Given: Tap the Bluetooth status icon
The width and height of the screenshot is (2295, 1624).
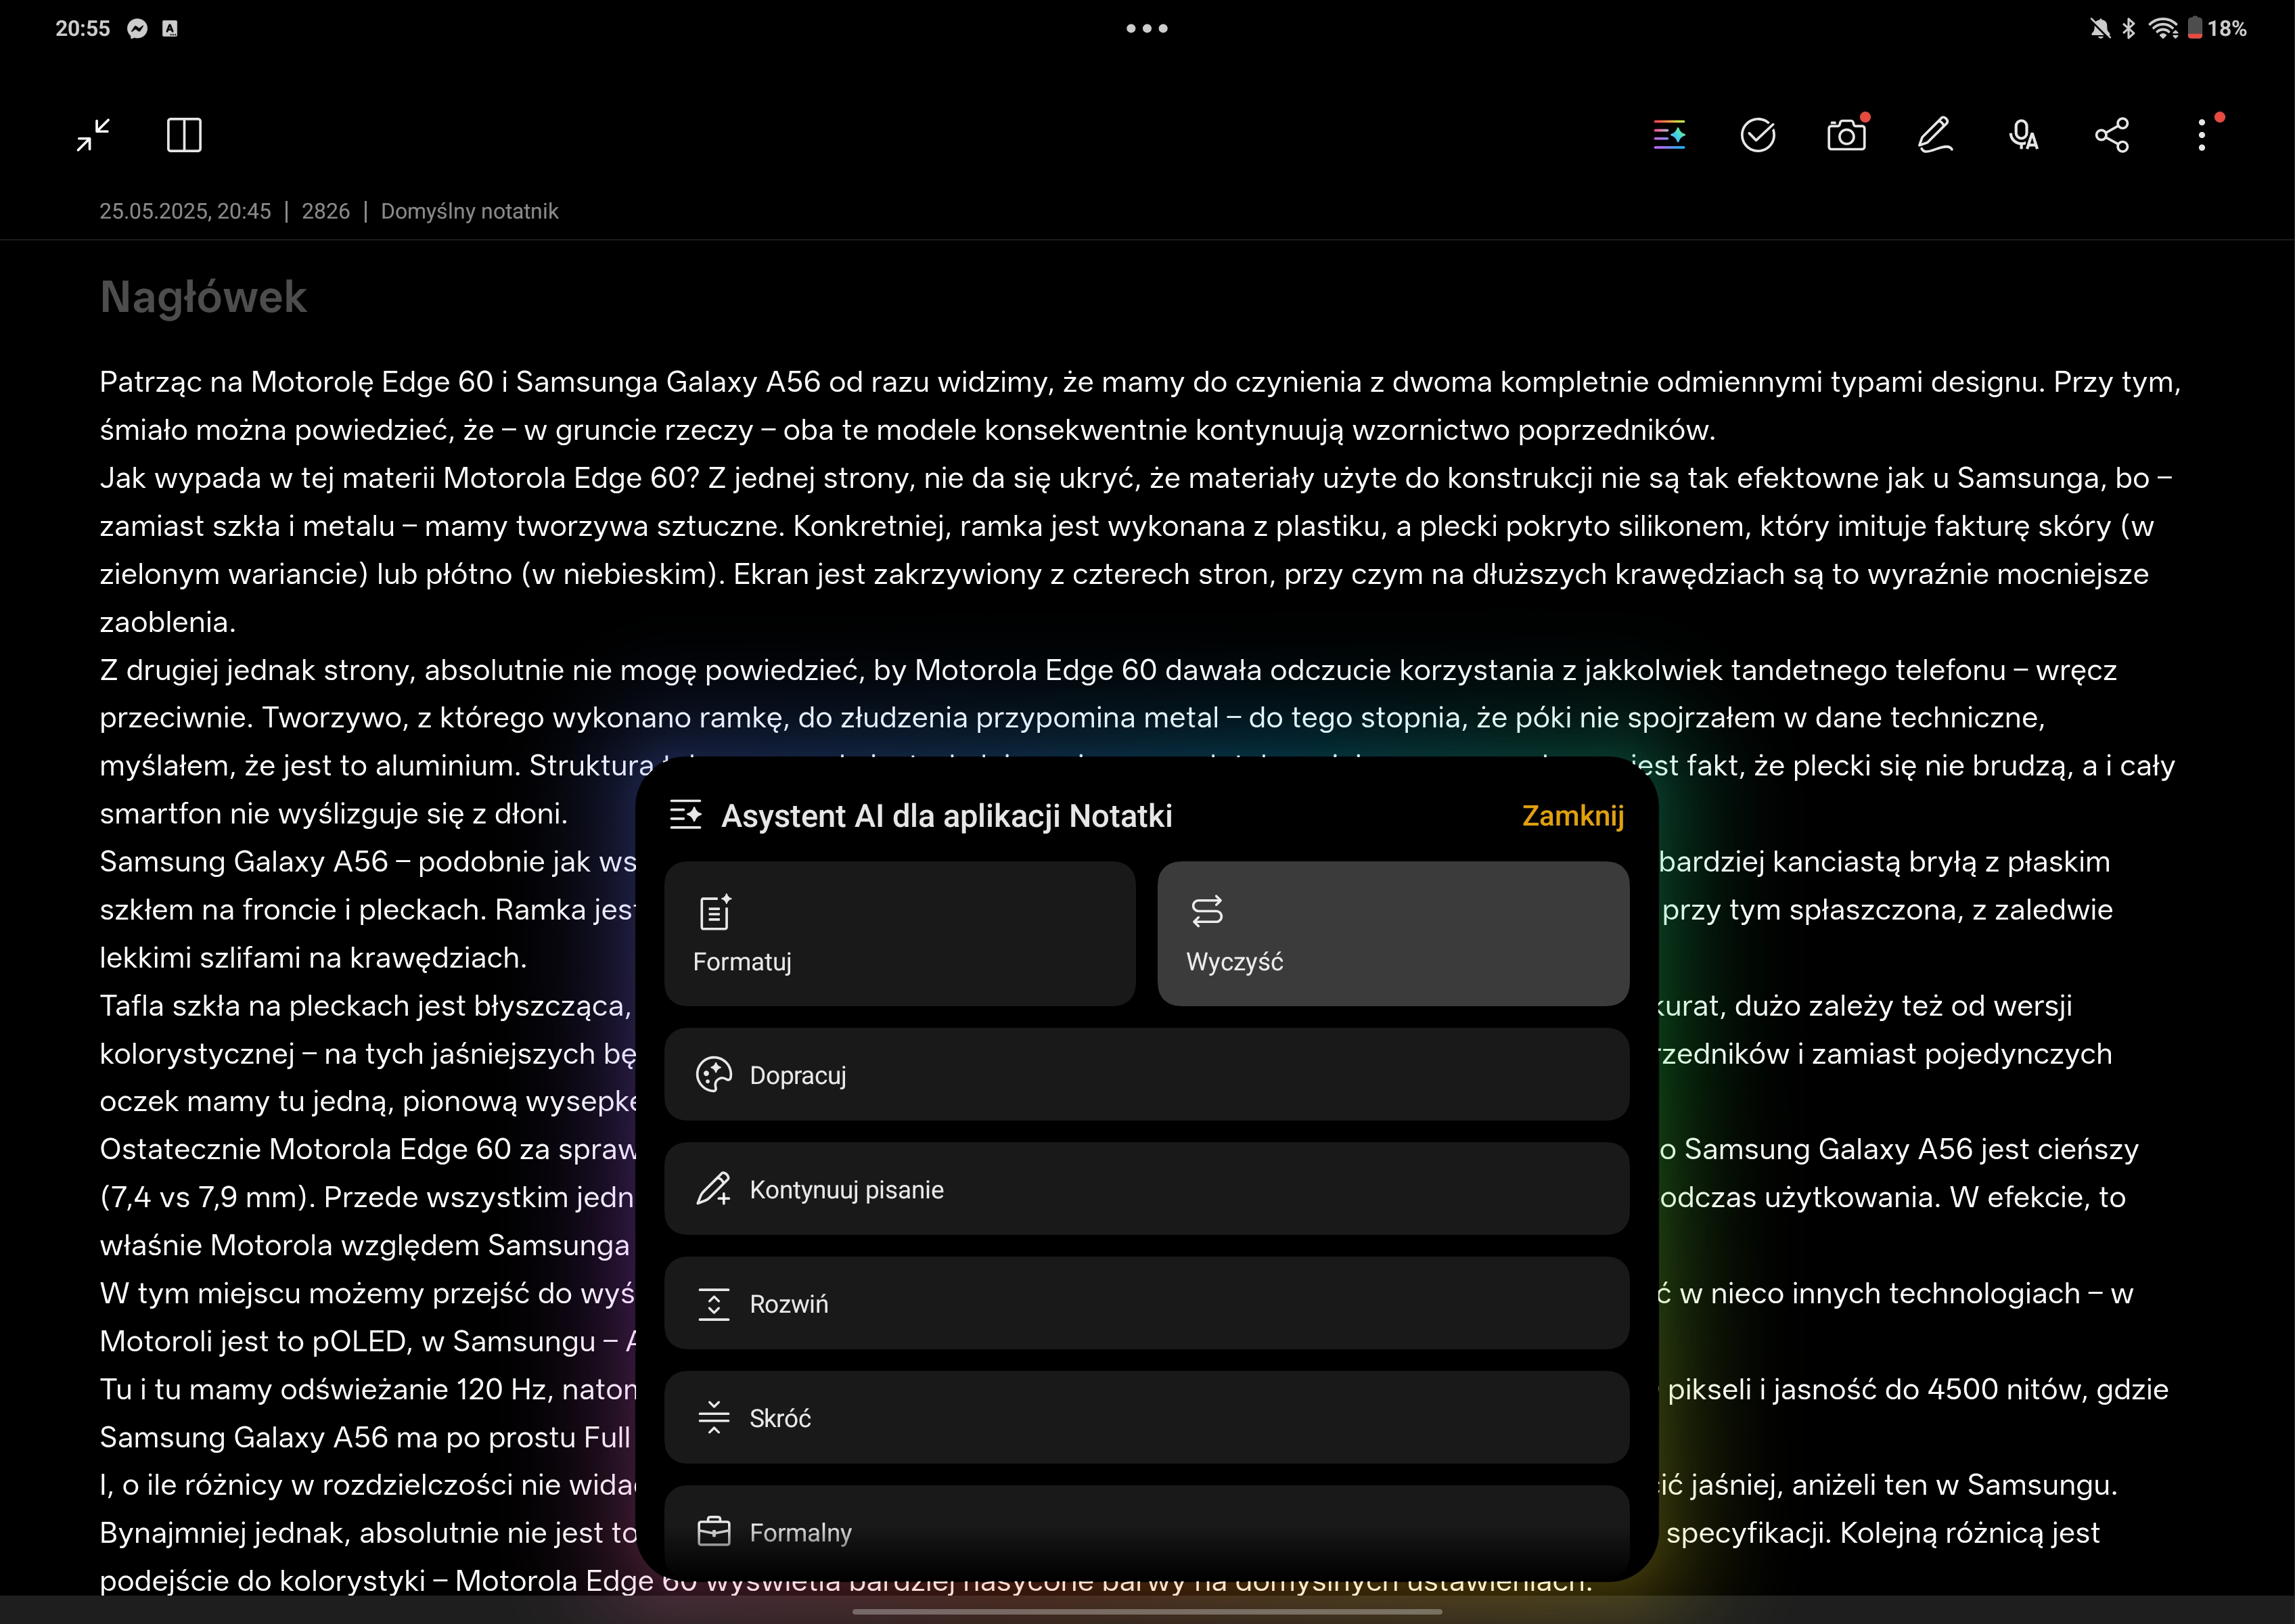Looking at the screenshot, I should 2129,28.
